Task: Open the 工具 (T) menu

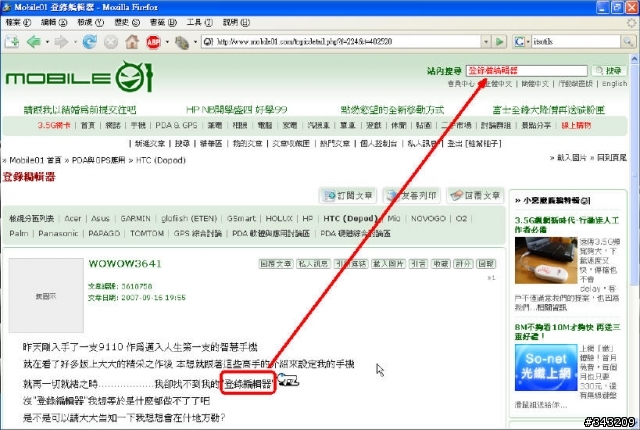Action: coord(199,22)
